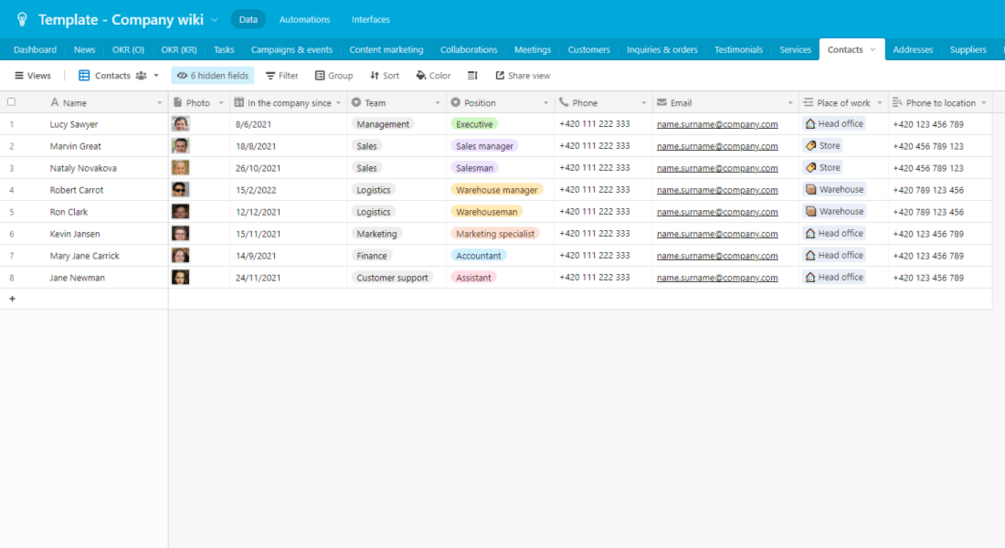1005x548 pixels.
Task: Click the Team field select icon
Action: (x=356, y=103)
